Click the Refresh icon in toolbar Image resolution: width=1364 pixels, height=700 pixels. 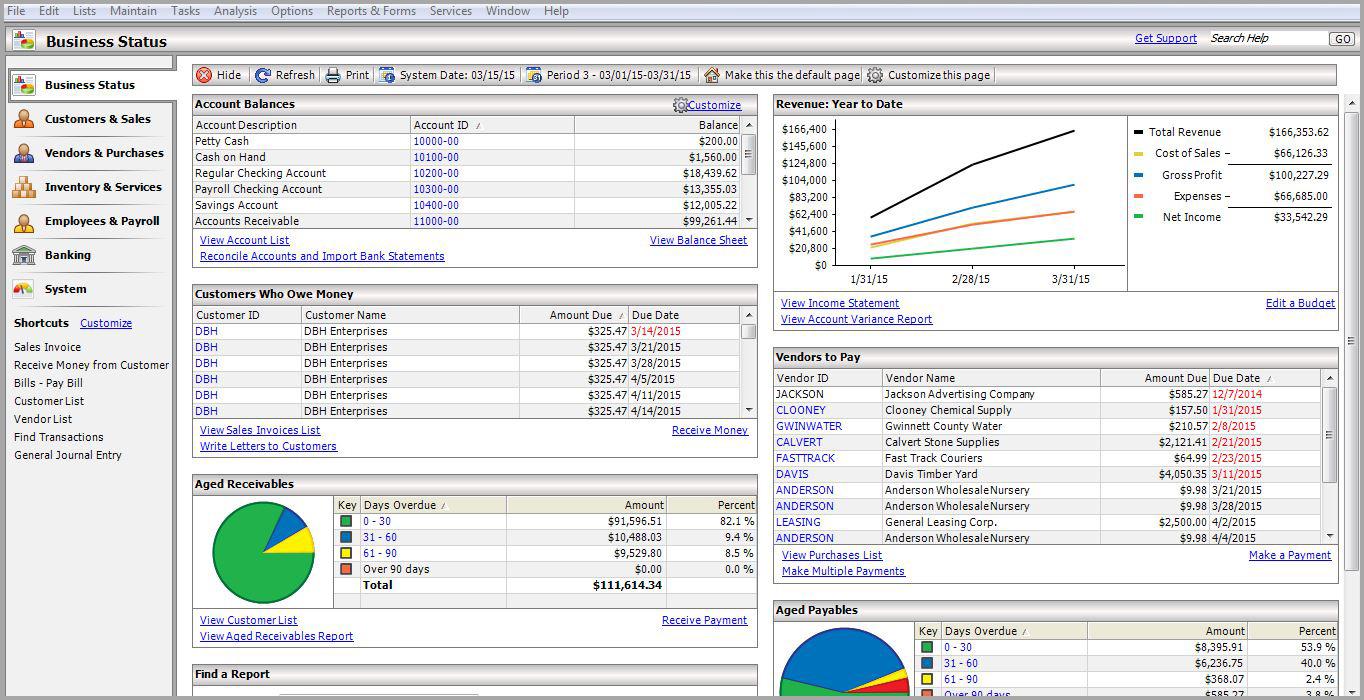coord(263,75)
